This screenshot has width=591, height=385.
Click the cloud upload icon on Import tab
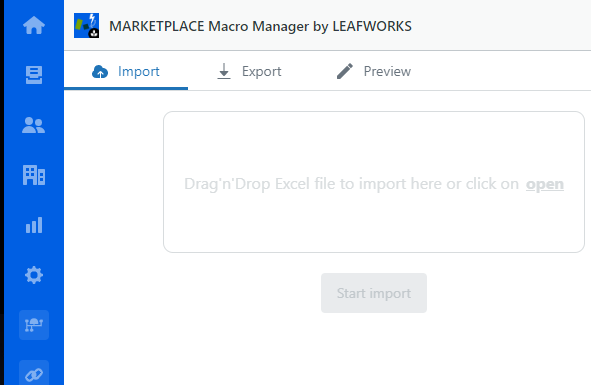[100, 71]
